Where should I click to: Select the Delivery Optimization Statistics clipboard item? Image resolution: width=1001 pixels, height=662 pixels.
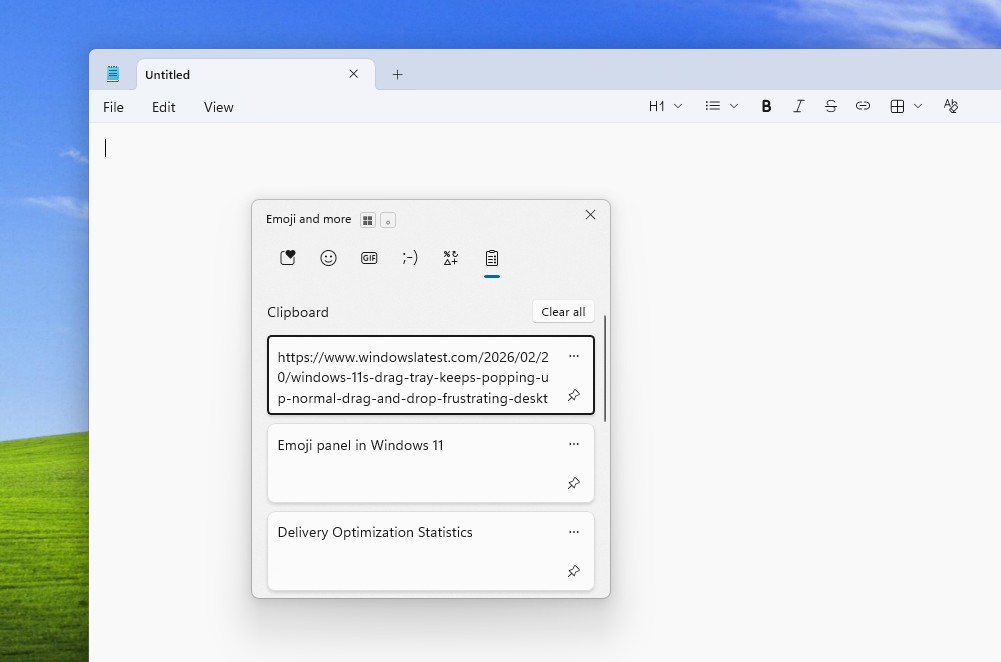click(420, 532)
